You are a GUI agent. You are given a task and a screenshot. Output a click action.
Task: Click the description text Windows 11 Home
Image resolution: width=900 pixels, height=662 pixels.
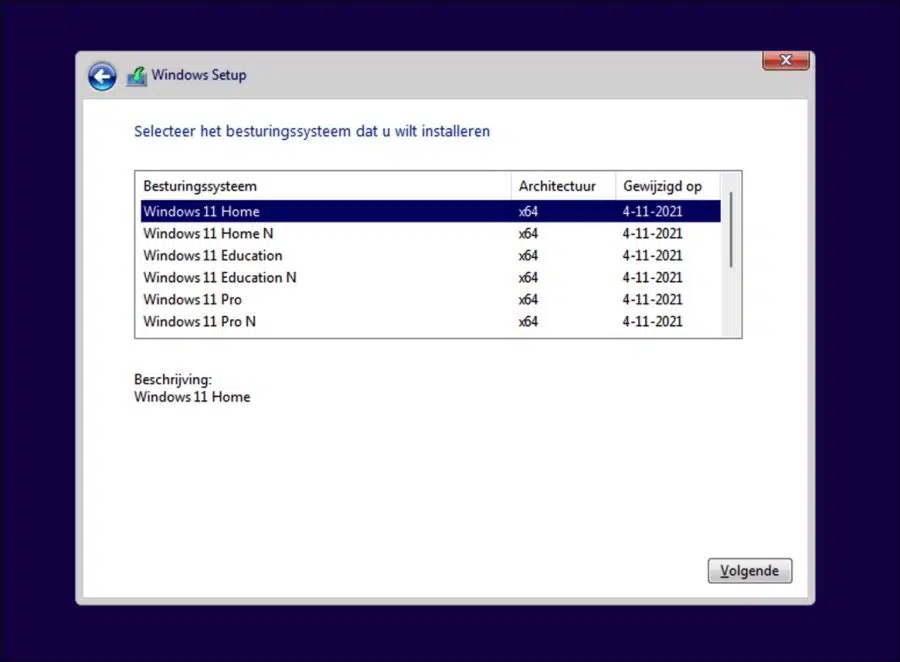(192, 397)
